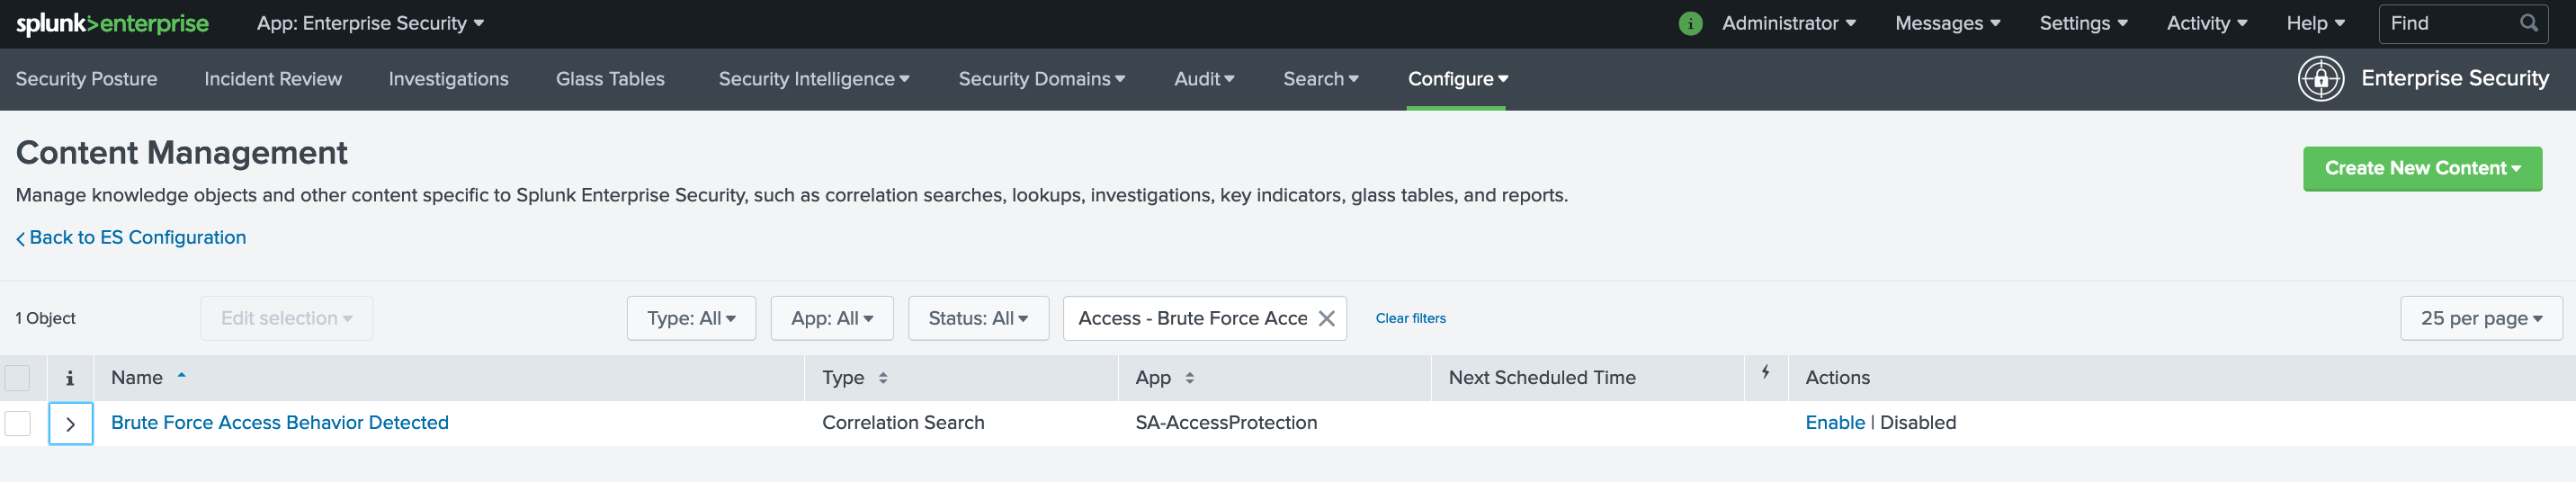Tick the select-all checkbox in table header

(x=18, y=378)
